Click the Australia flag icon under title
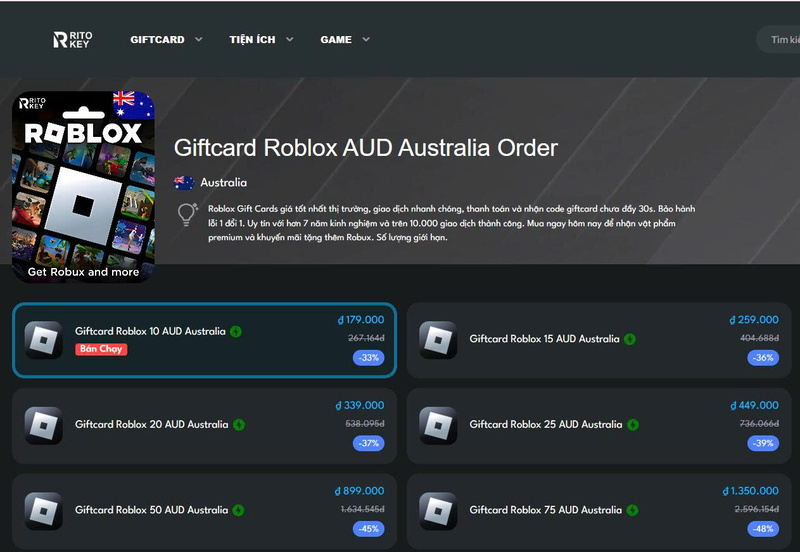 [184, 183]
